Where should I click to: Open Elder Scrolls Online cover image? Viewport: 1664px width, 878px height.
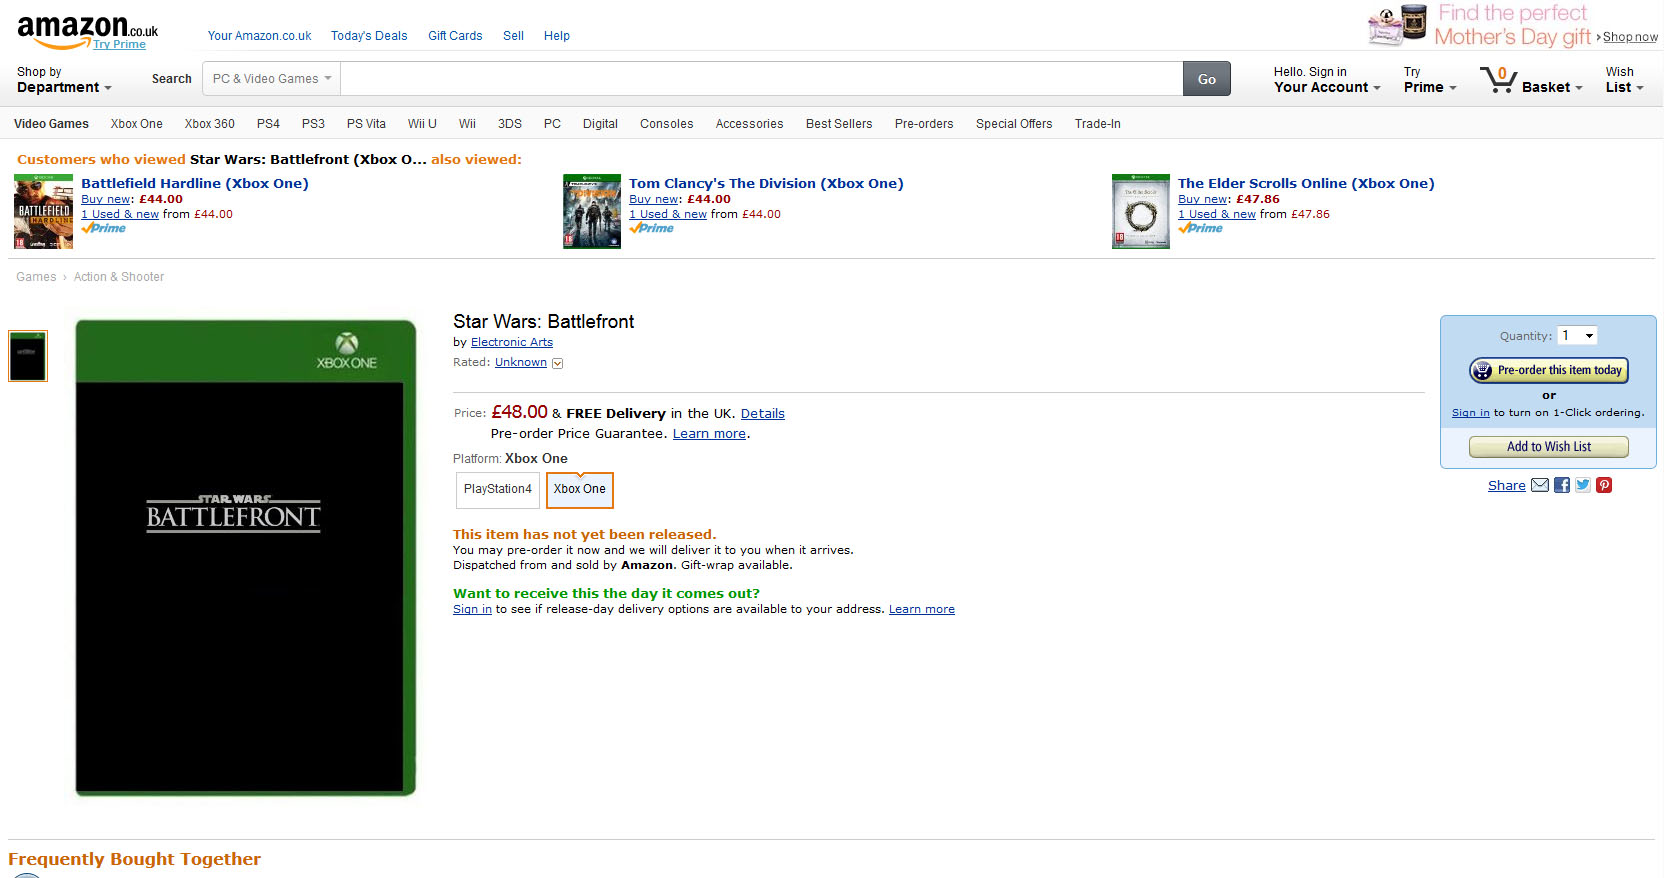[x=1141, y=212]
